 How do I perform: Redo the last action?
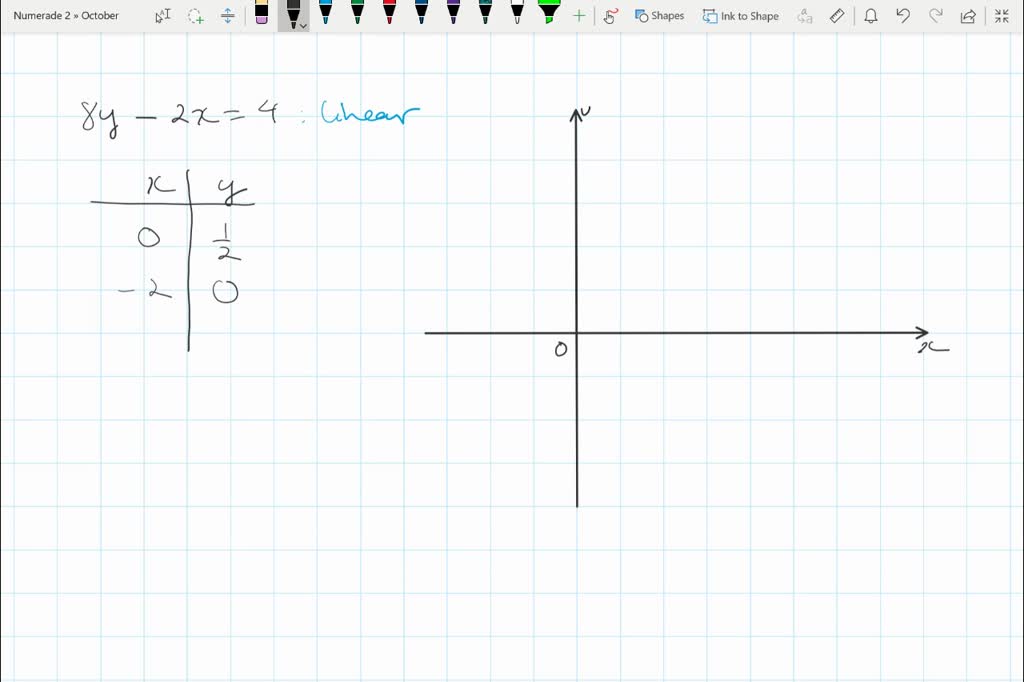(x=934, y=15)
